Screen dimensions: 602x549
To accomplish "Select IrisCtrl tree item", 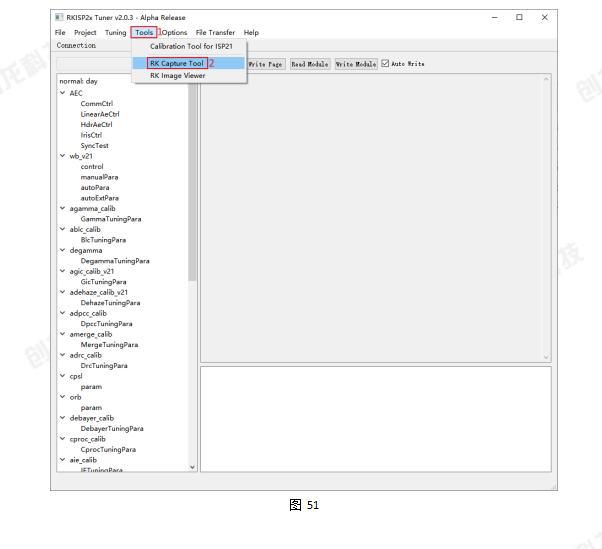I will (91, 135).
